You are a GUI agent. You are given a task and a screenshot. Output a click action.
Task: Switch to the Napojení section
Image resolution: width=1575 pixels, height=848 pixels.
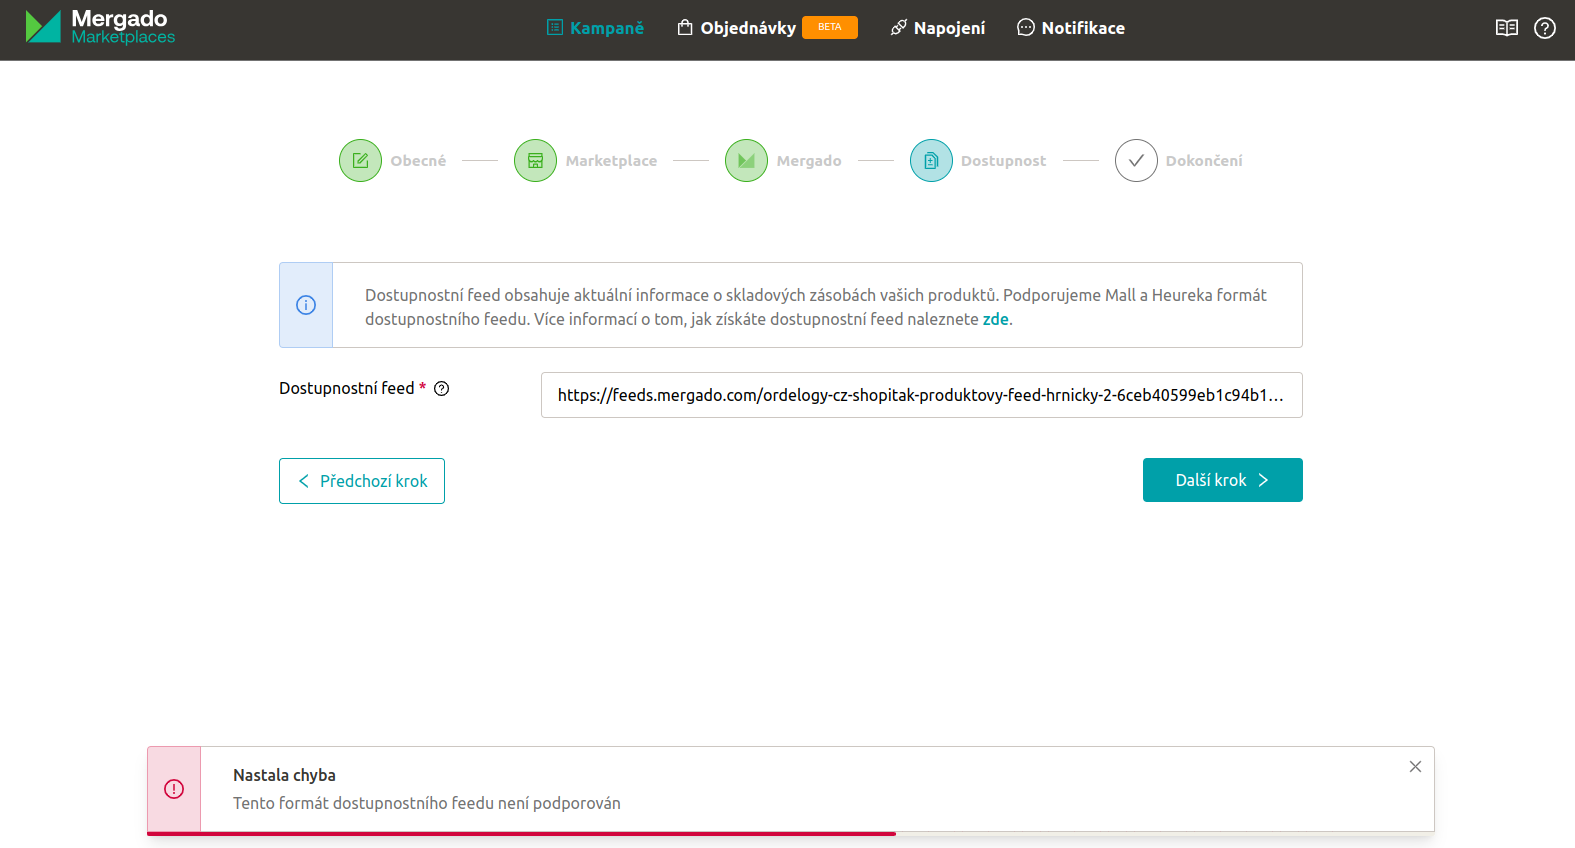[937, 28]
